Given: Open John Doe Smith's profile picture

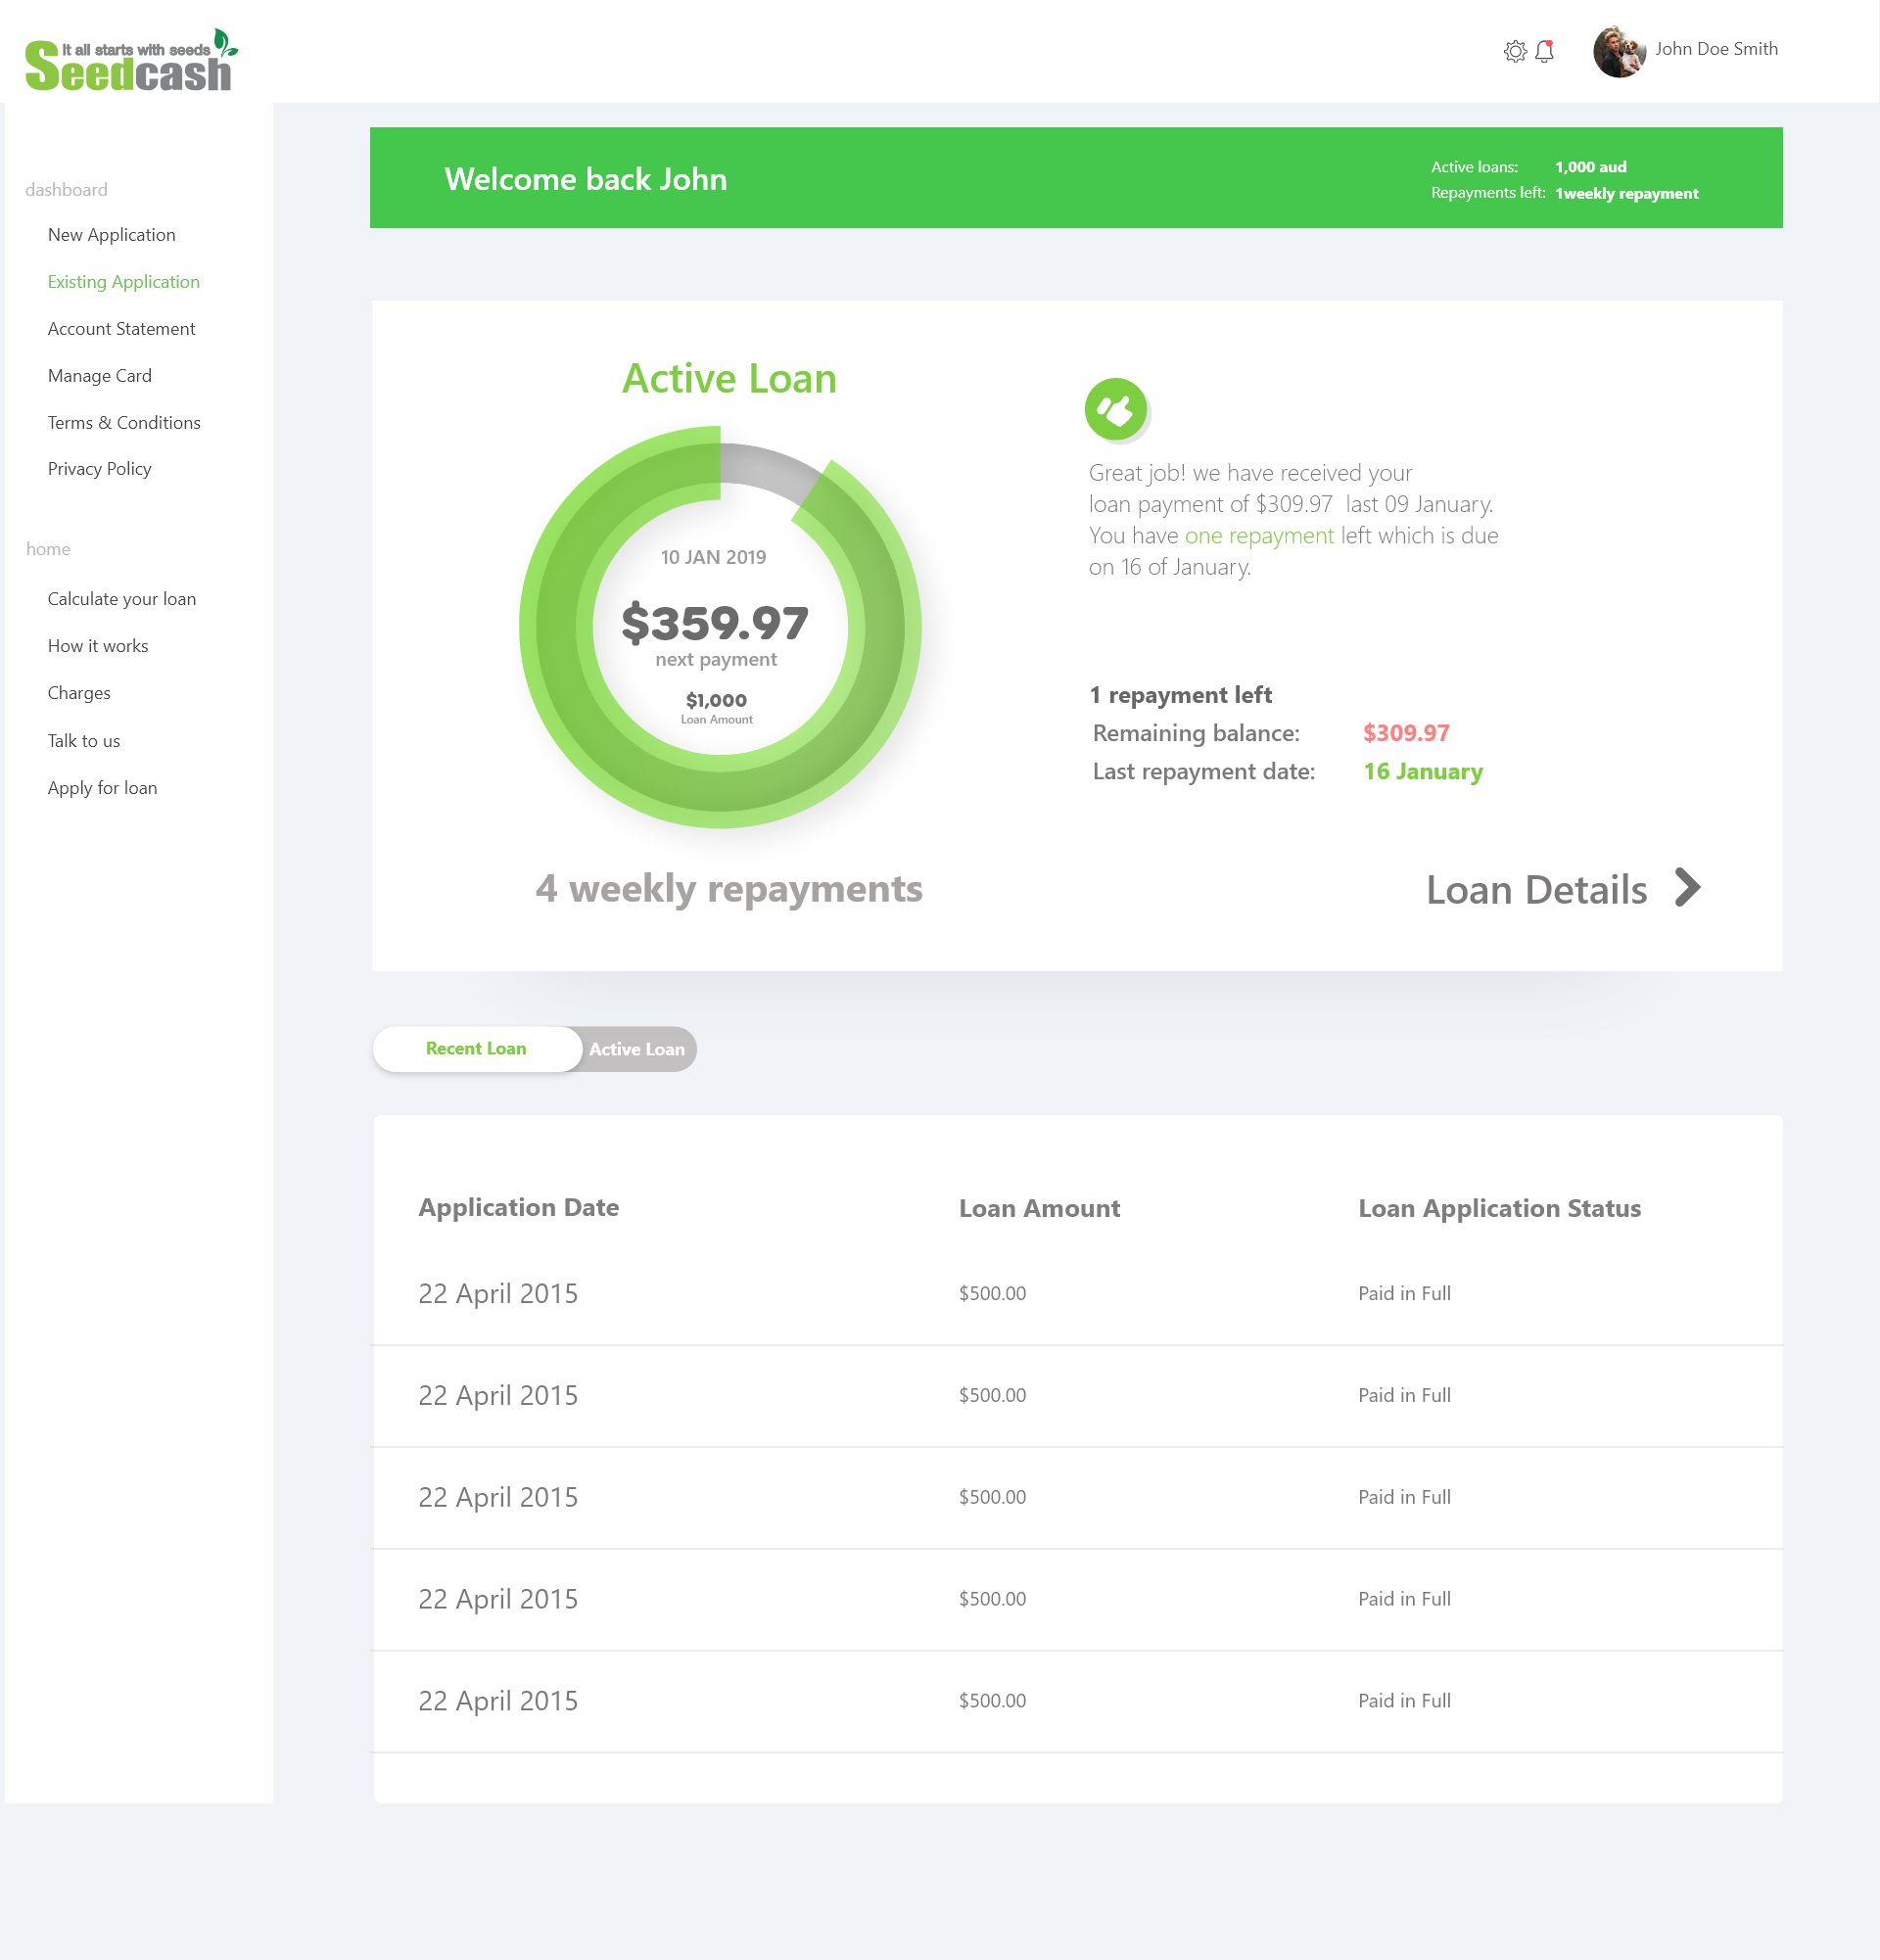Looking at the screenshot, I should pos(1619,51).
